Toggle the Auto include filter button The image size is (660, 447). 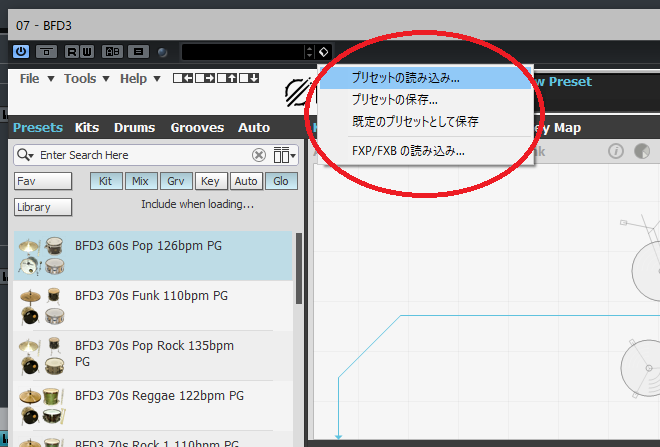click(246, 181)
